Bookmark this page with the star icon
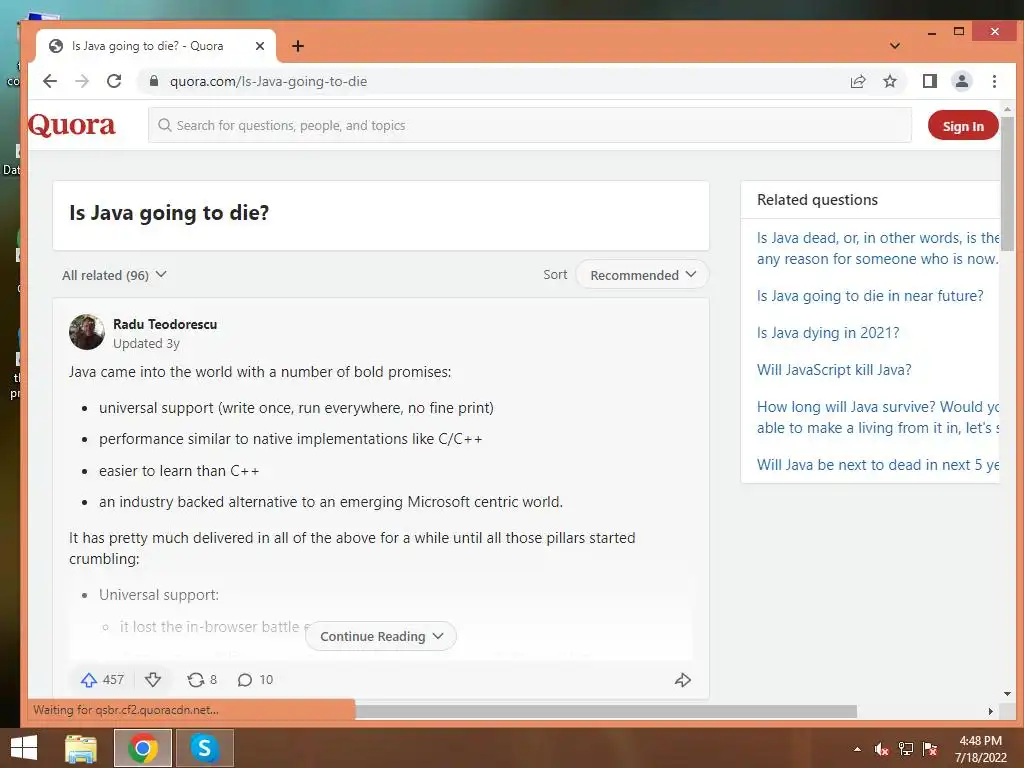This screenshot has height=768, width=1024. 889,81
